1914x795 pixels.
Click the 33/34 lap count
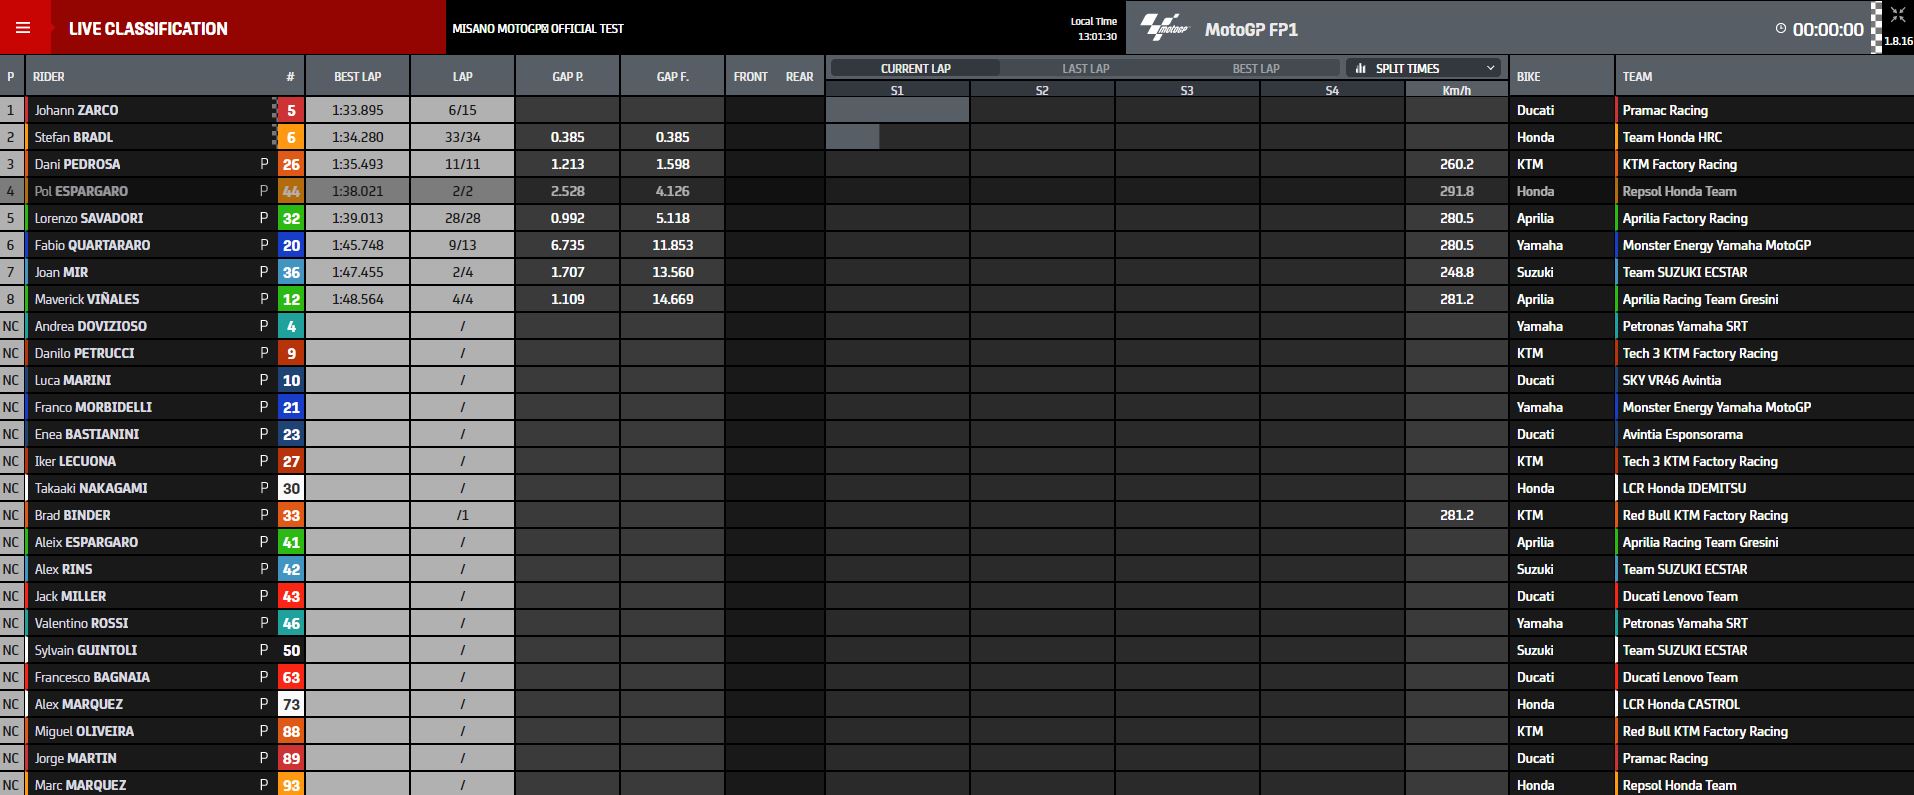click(462, 137)
